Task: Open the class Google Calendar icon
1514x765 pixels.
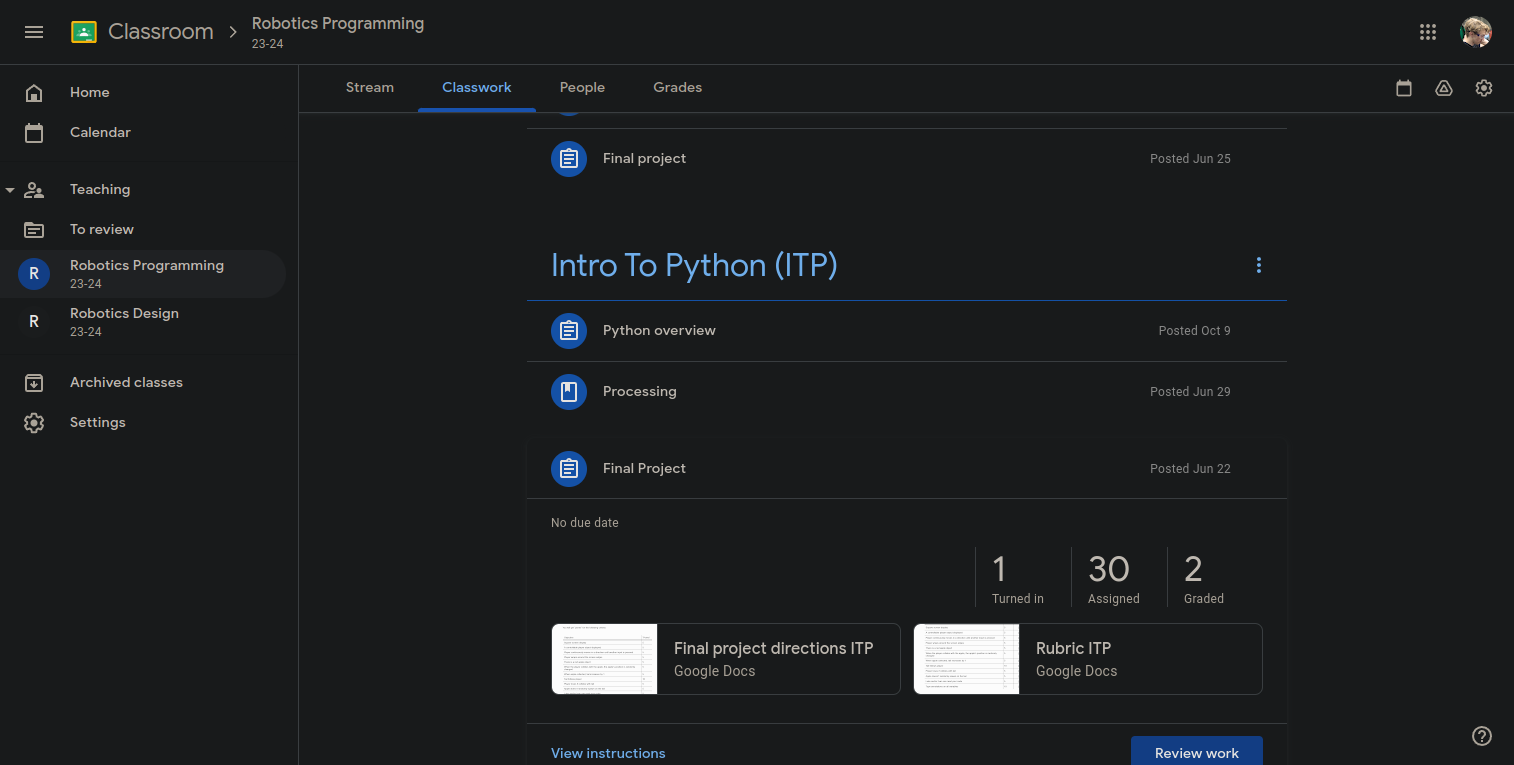Action: point(1404,88)
